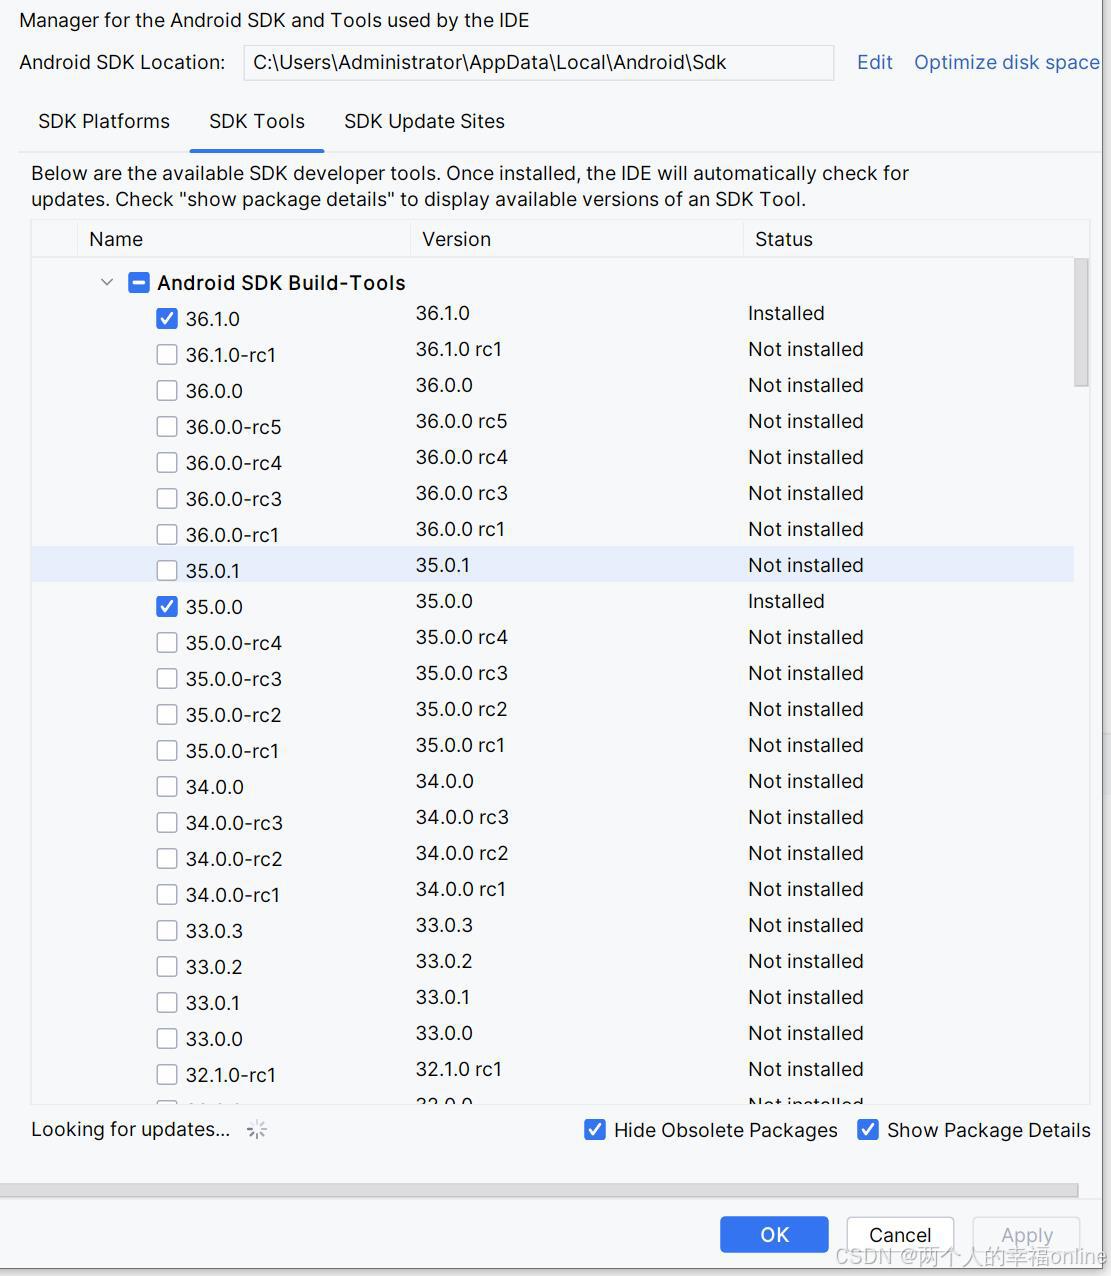Confirm with the OK button

pyautogui.click(x=774, y=1235)
